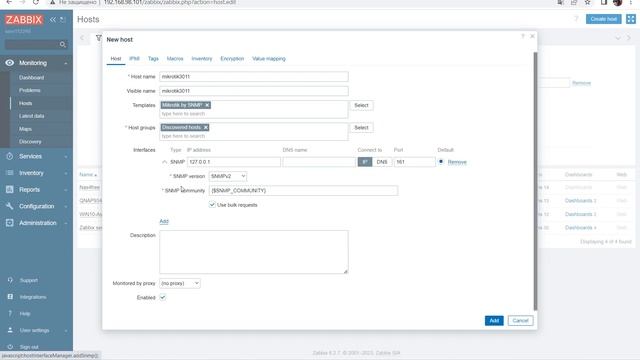Click Select button next to Host groups
This screenshot has width=640, height=360.
[361, 128]
